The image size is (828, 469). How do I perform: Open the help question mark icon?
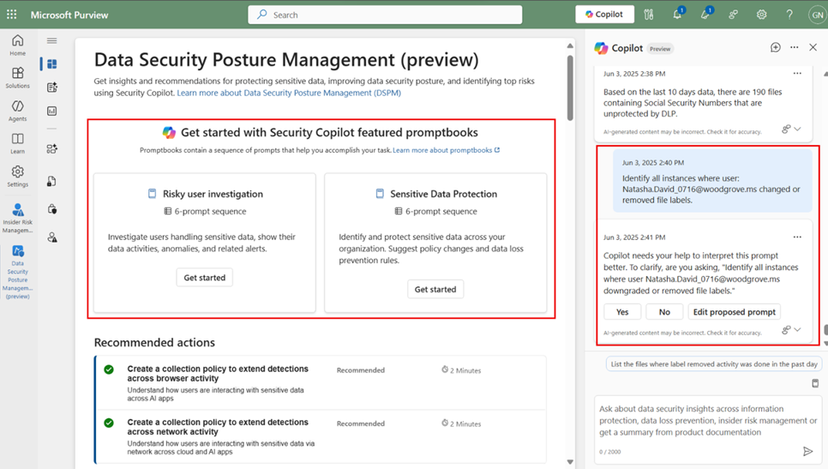789,15
